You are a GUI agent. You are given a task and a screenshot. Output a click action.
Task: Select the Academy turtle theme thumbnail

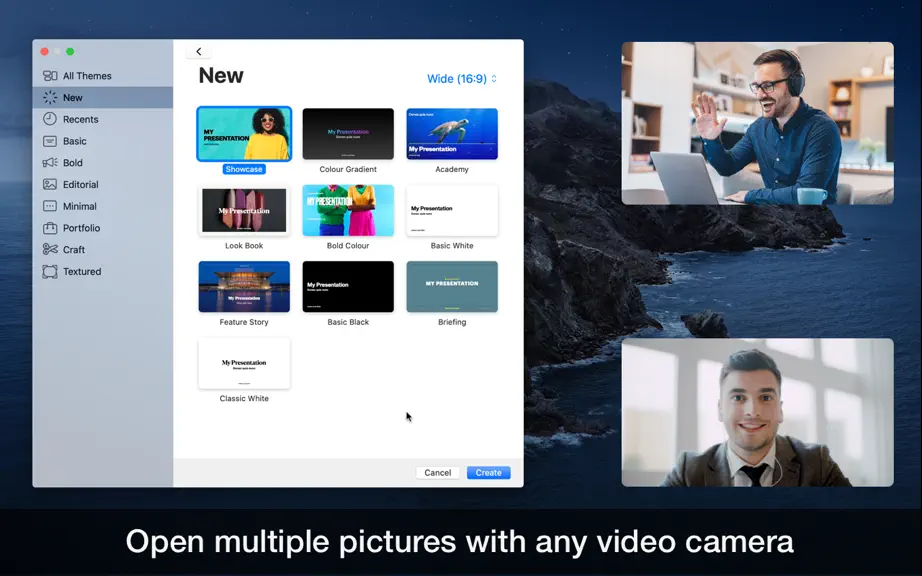[x=452, y=134]
